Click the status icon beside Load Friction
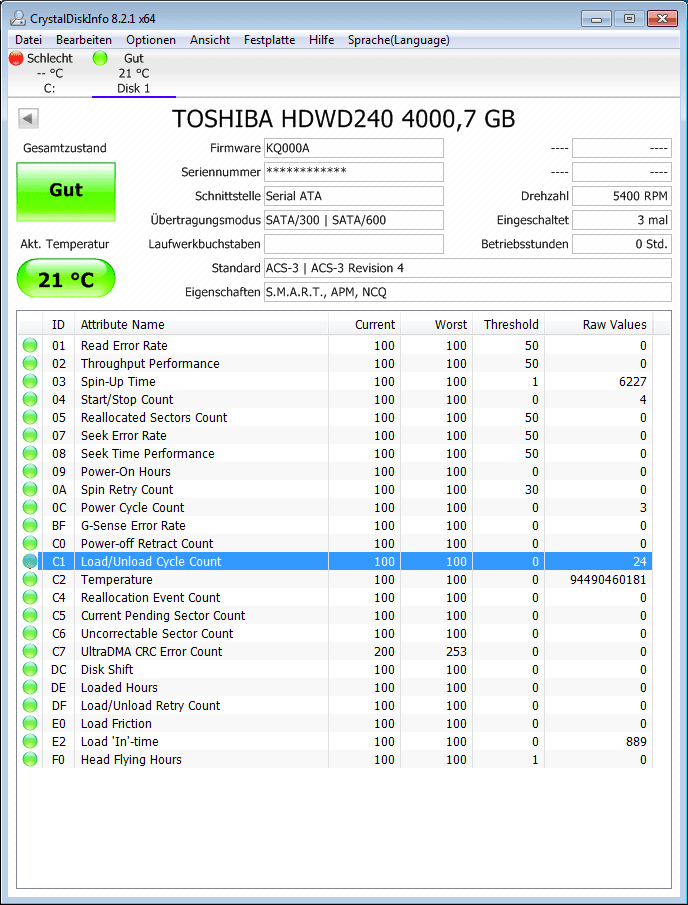 click(x=30, y=724)
